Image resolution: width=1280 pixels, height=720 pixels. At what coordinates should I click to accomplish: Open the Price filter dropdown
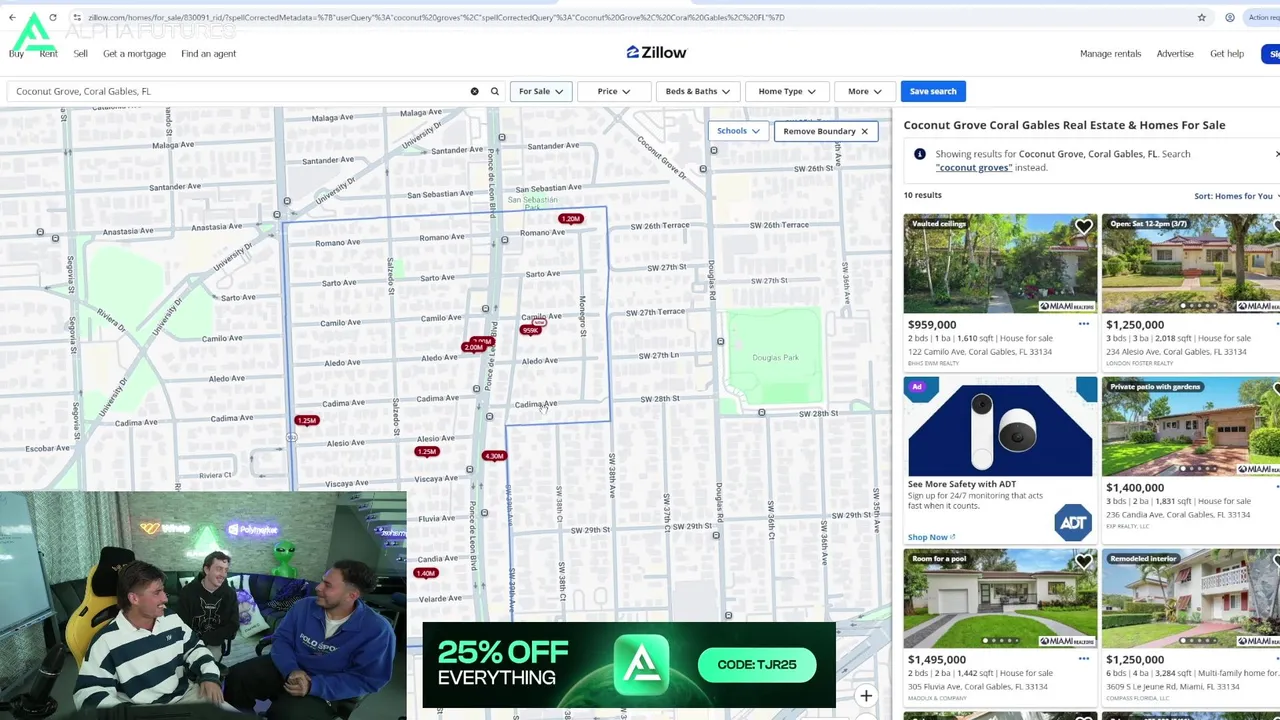pyautogui.click(x=613, y=91)
